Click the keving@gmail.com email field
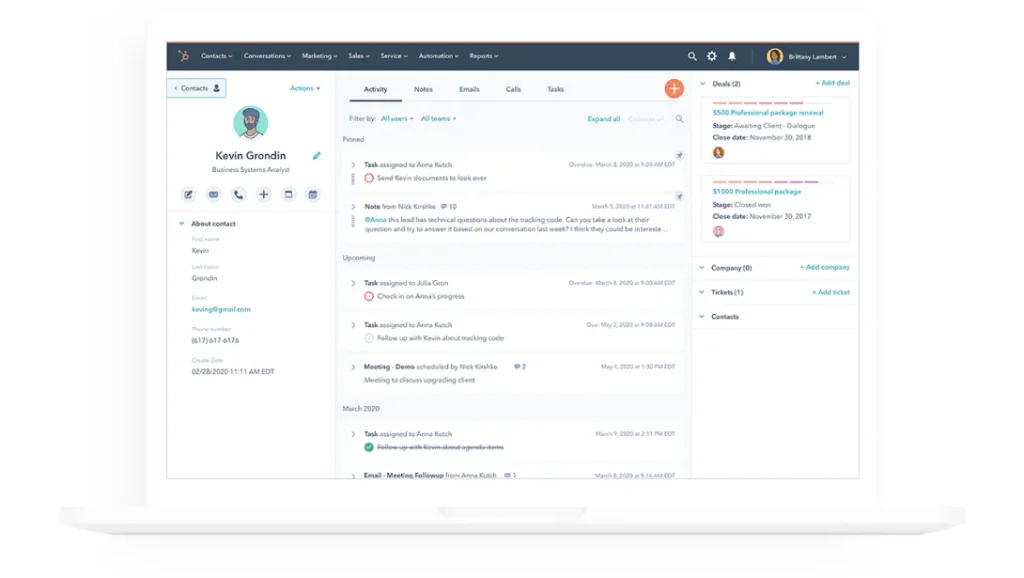1024x578 pixels. pos(221,309)
